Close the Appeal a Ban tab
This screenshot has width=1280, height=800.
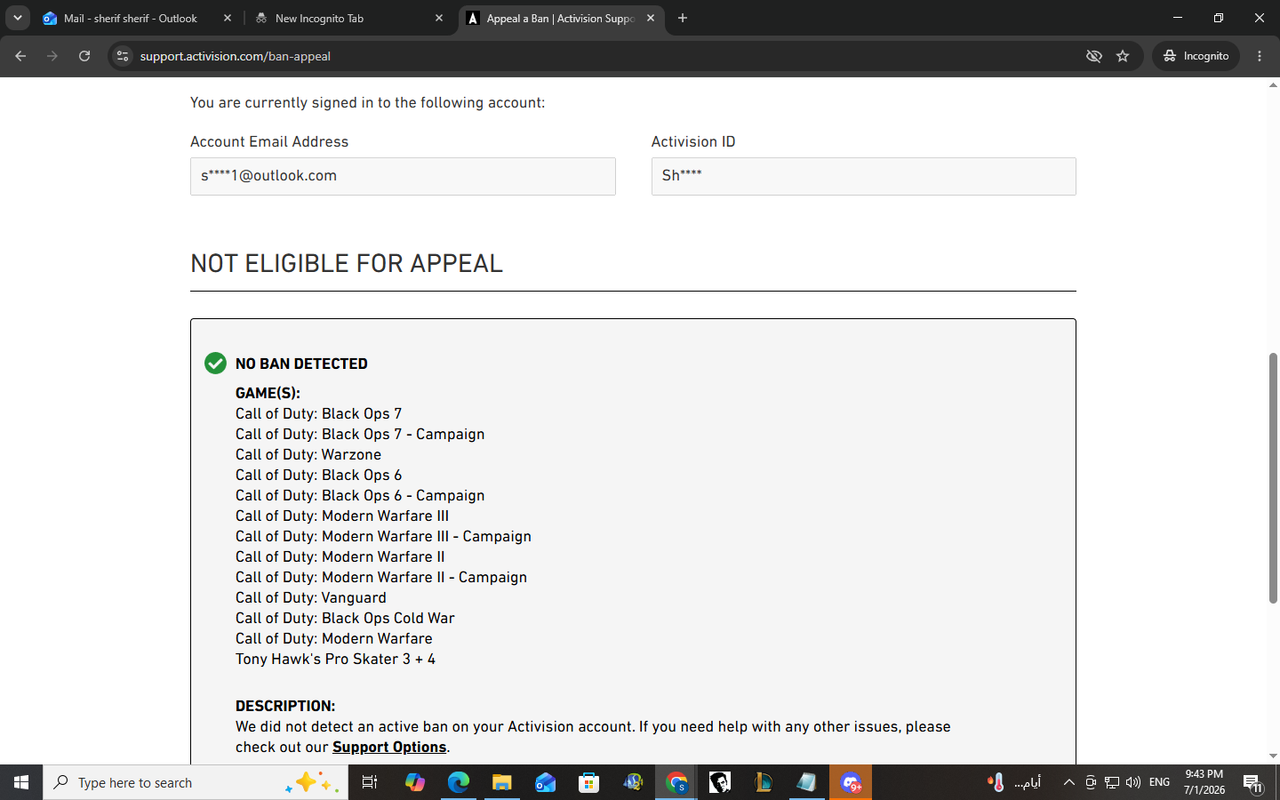pos(651,18)
